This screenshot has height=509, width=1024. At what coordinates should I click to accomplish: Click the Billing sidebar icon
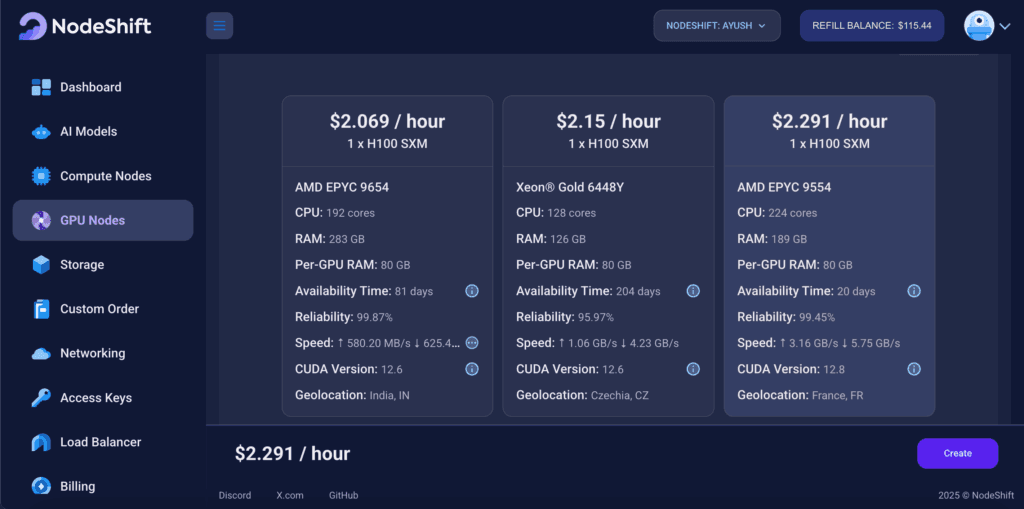pos(41,487)
